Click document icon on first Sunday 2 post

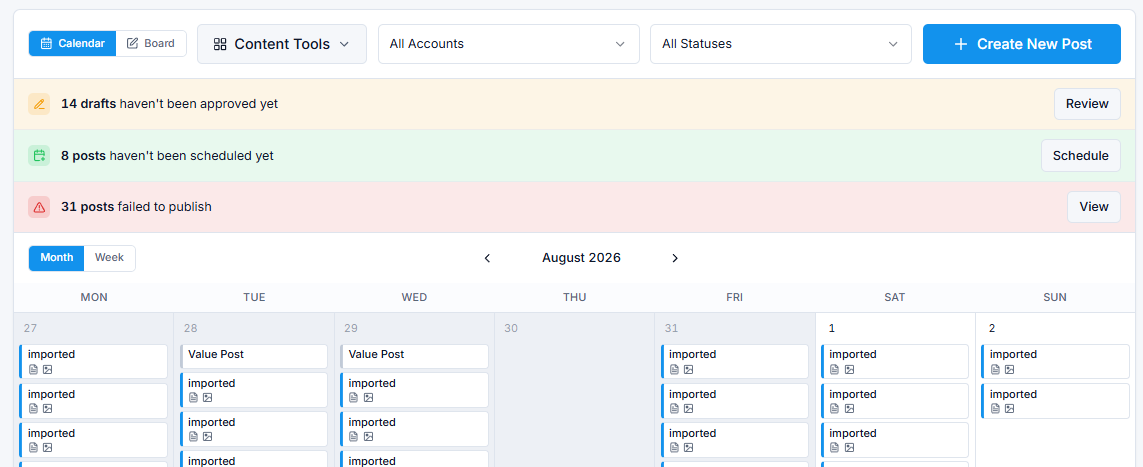[x=995, y=369]
